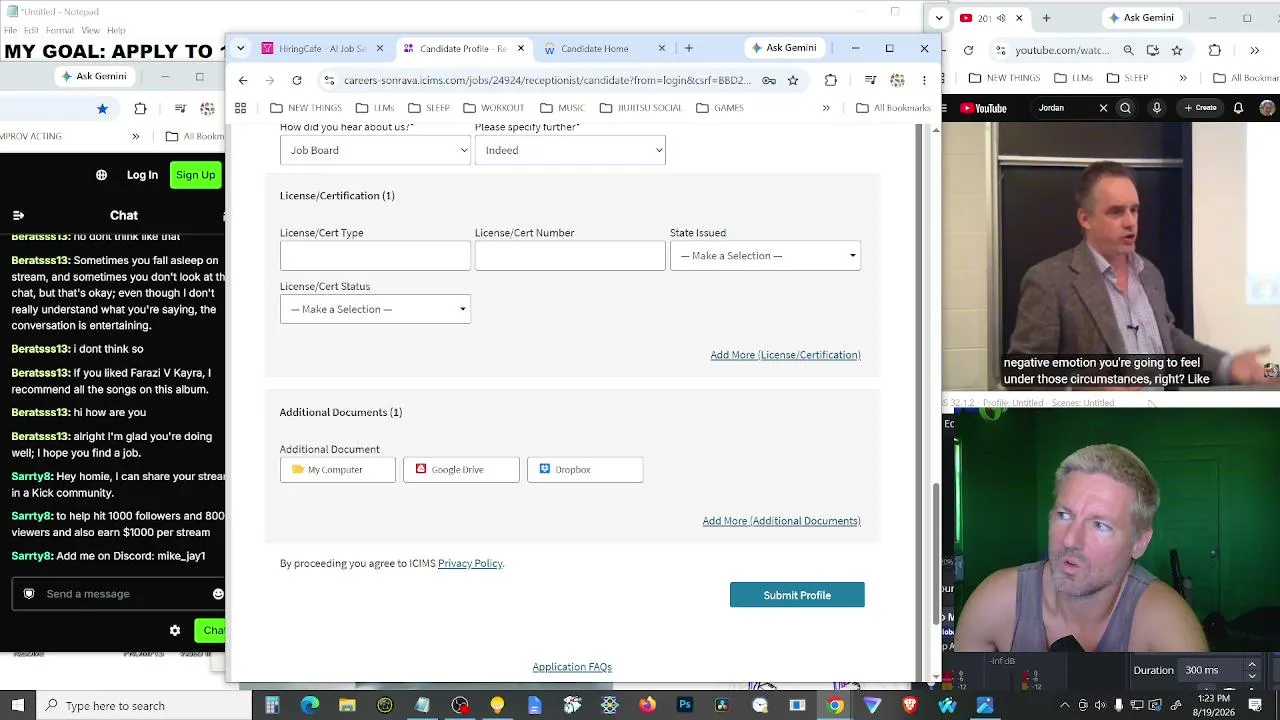Open the MUSIC bookmarks folder
Screen dimensions: 1280x720
562,108
